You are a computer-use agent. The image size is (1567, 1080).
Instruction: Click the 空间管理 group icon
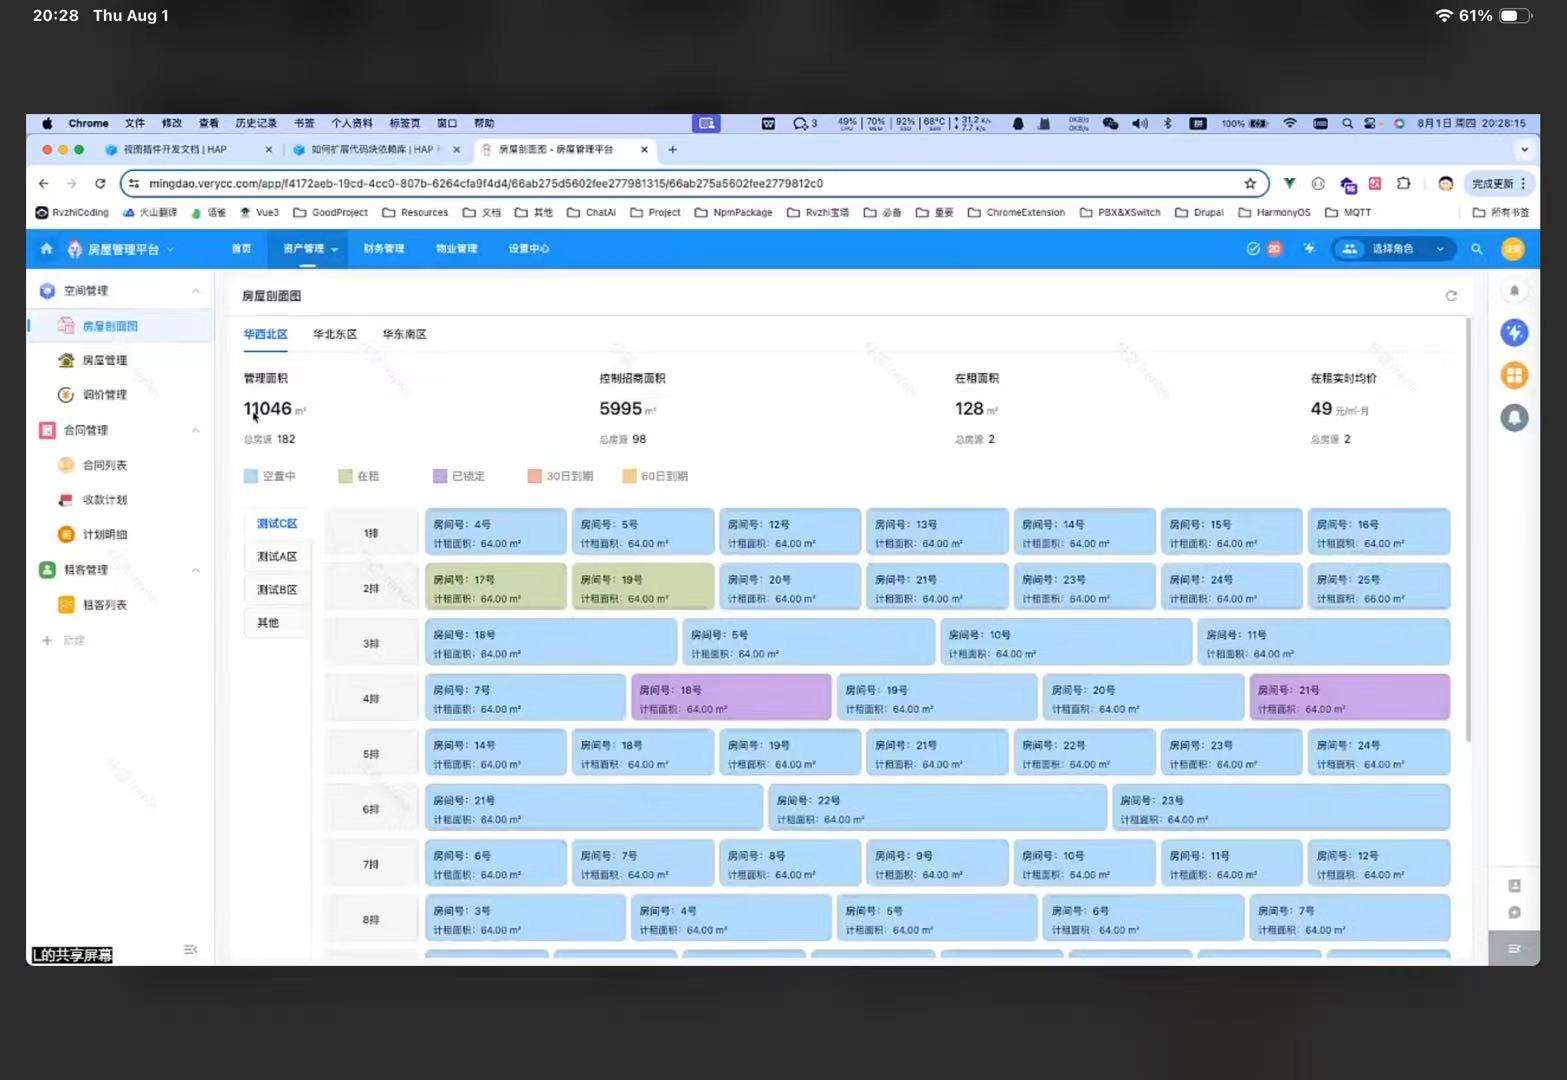(x=47, y=291)
